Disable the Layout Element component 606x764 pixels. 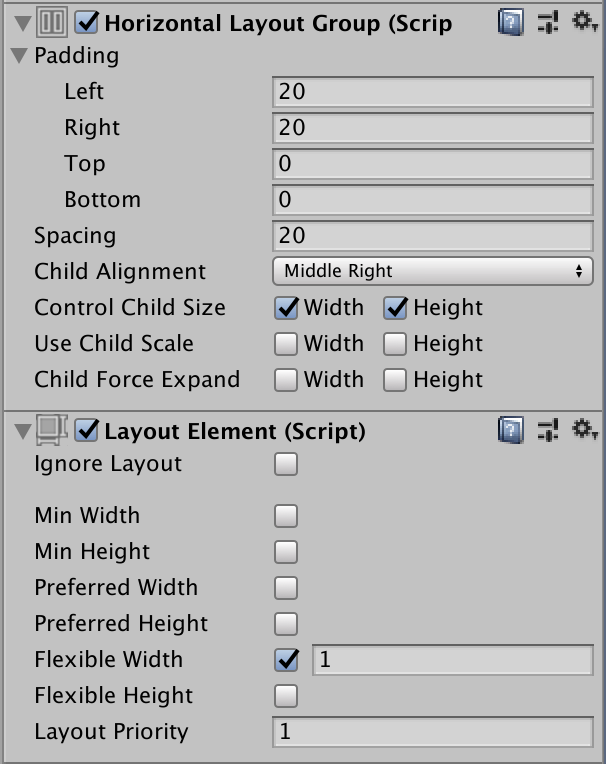tap(87, 430)
